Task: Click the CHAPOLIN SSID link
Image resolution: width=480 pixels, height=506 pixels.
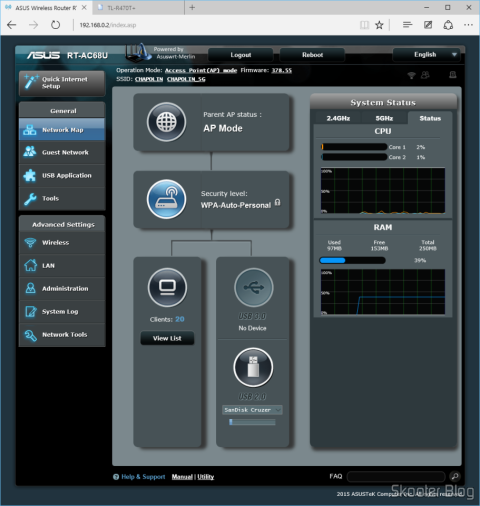Action: point(149,79)
